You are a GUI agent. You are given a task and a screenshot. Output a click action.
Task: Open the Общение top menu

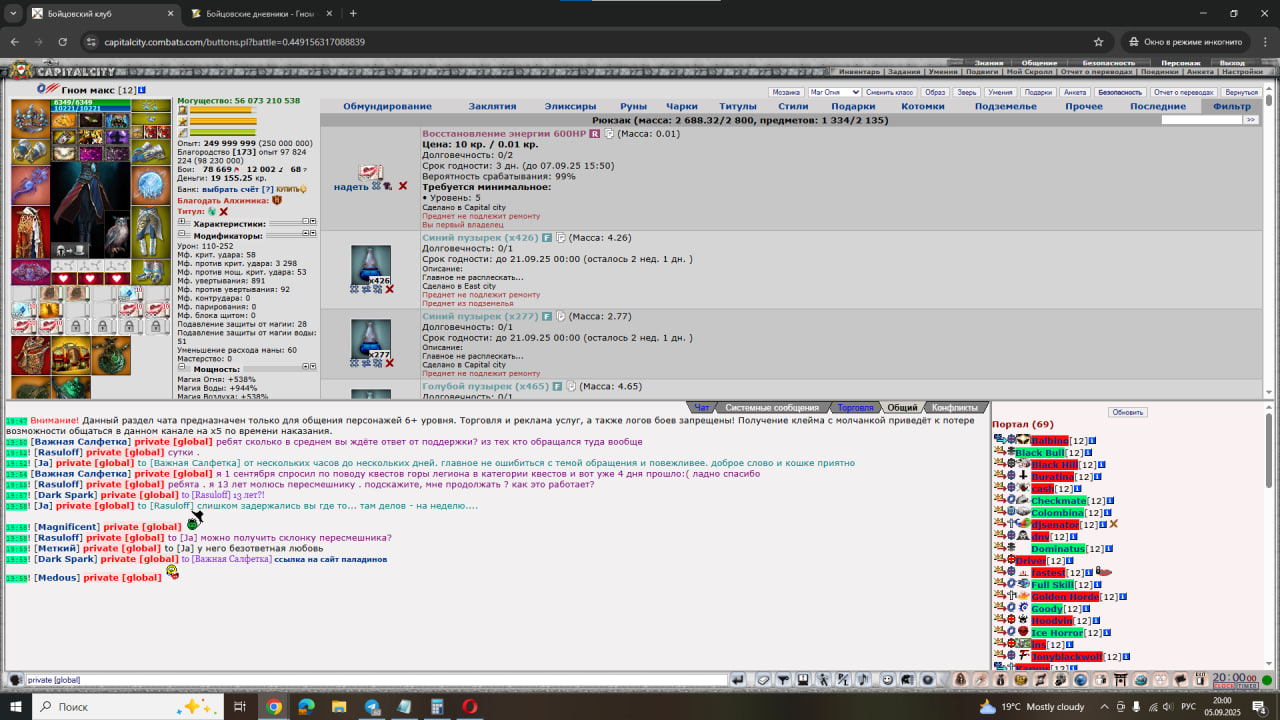(1039, 63)
